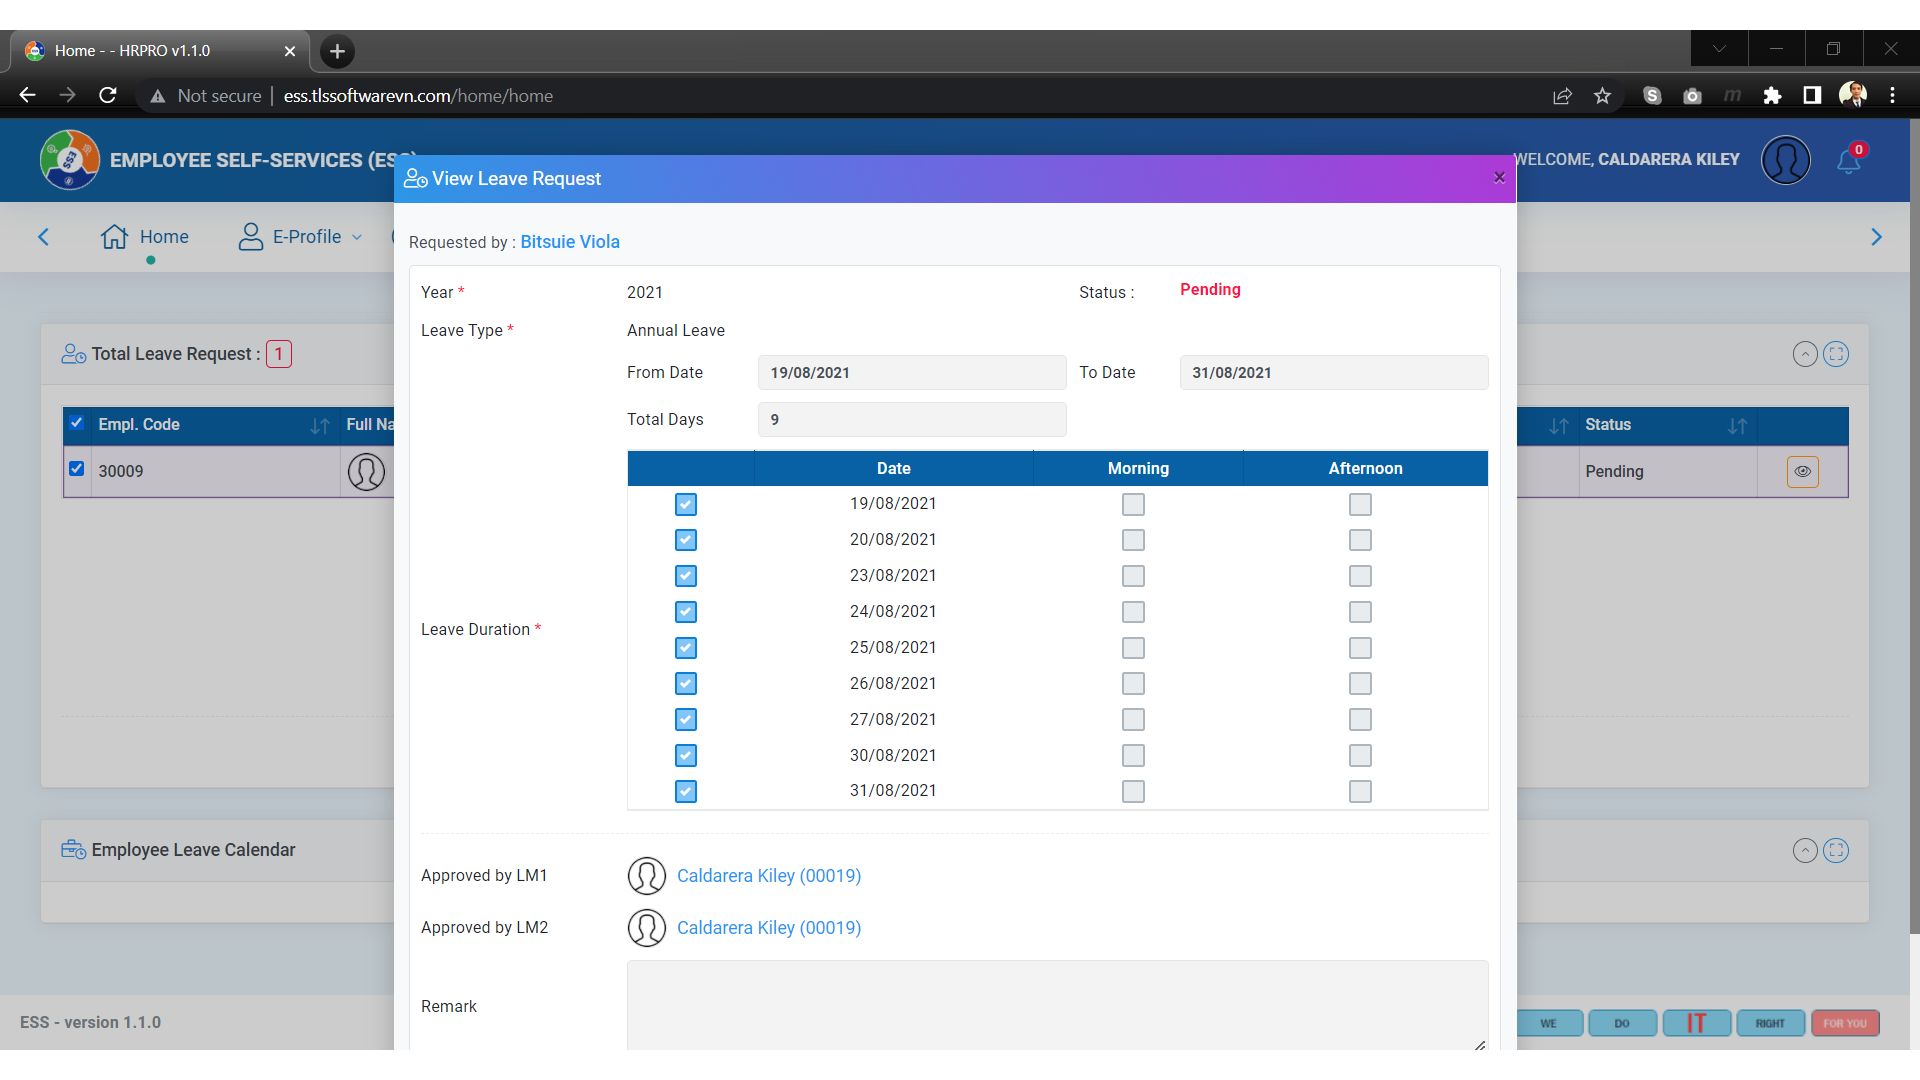The width and height of the screenshot is (1920, 1080).
Task: Click the HRPRO logo icon
Action: point(69,160)
